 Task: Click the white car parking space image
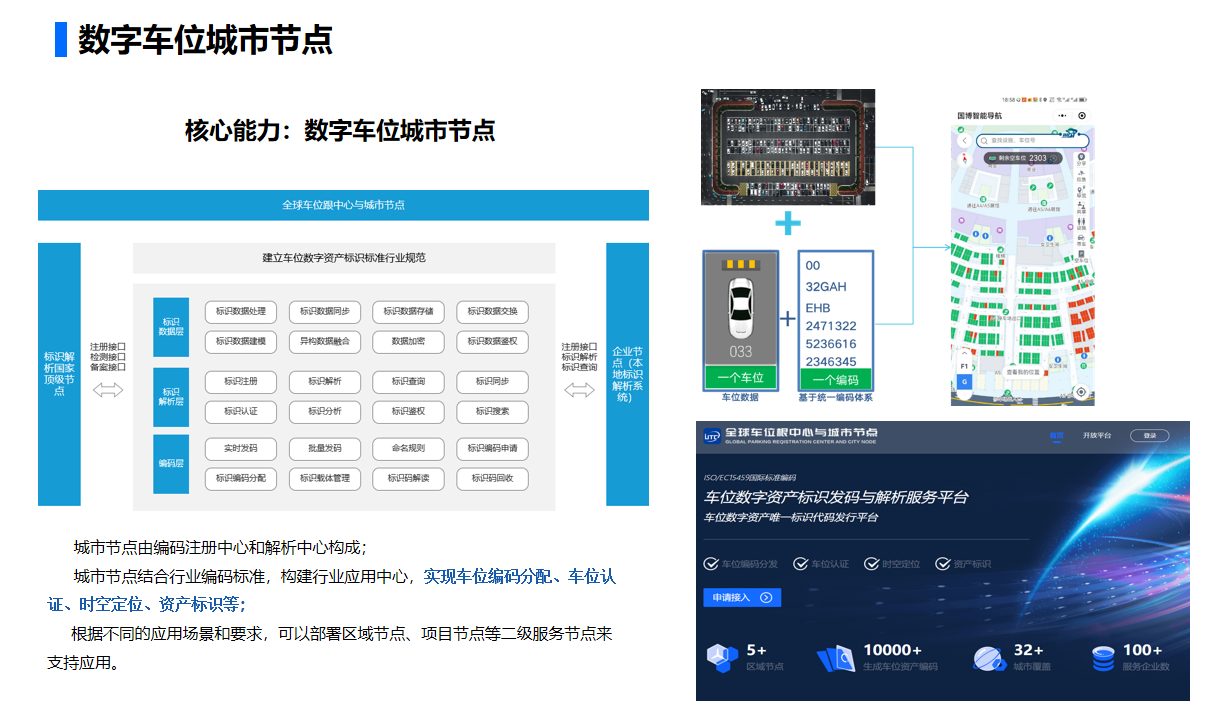point(740,309)
